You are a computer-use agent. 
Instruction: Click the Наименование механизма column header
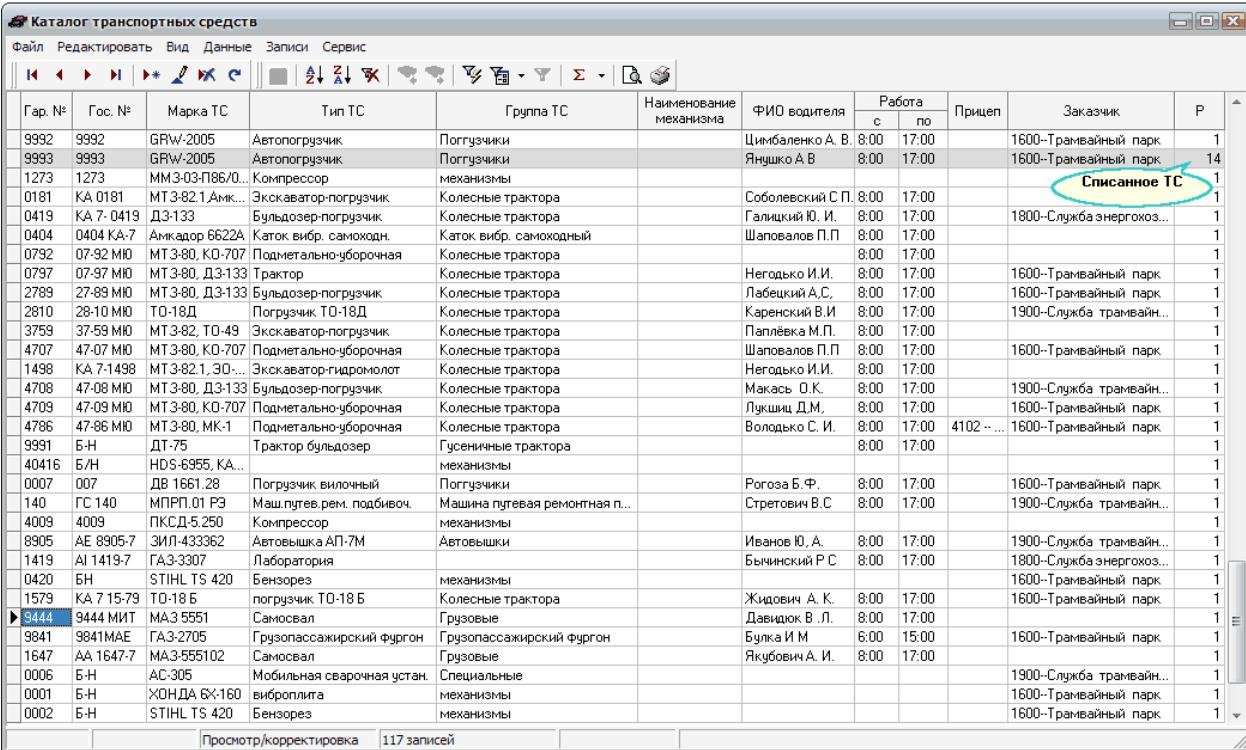click(689, 112)
